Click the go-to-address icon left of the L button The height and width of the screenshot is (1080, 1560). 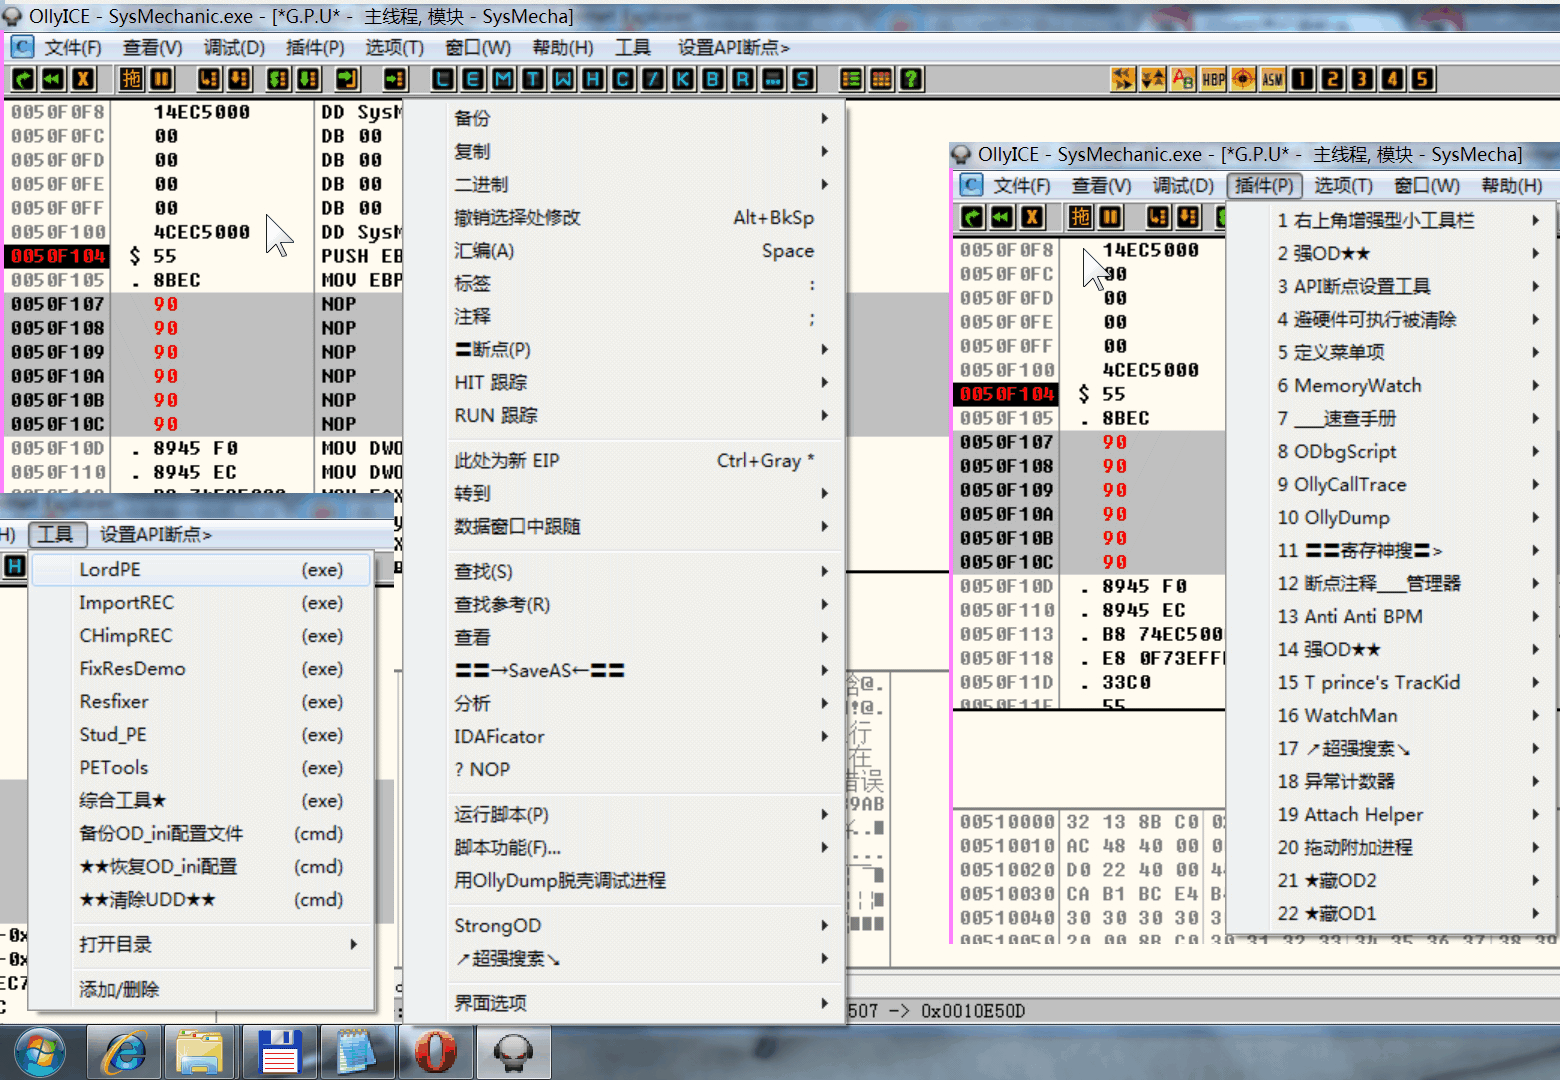[395, 79]
